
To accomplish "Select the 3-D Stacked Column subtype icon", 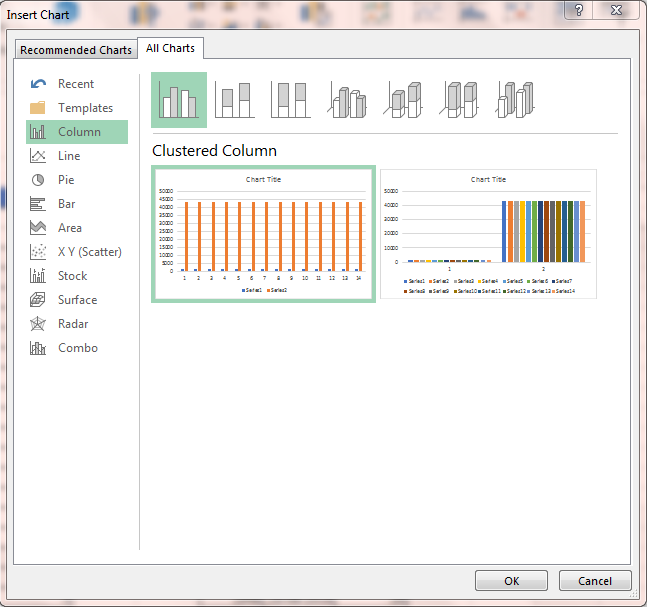I will 403,100.
